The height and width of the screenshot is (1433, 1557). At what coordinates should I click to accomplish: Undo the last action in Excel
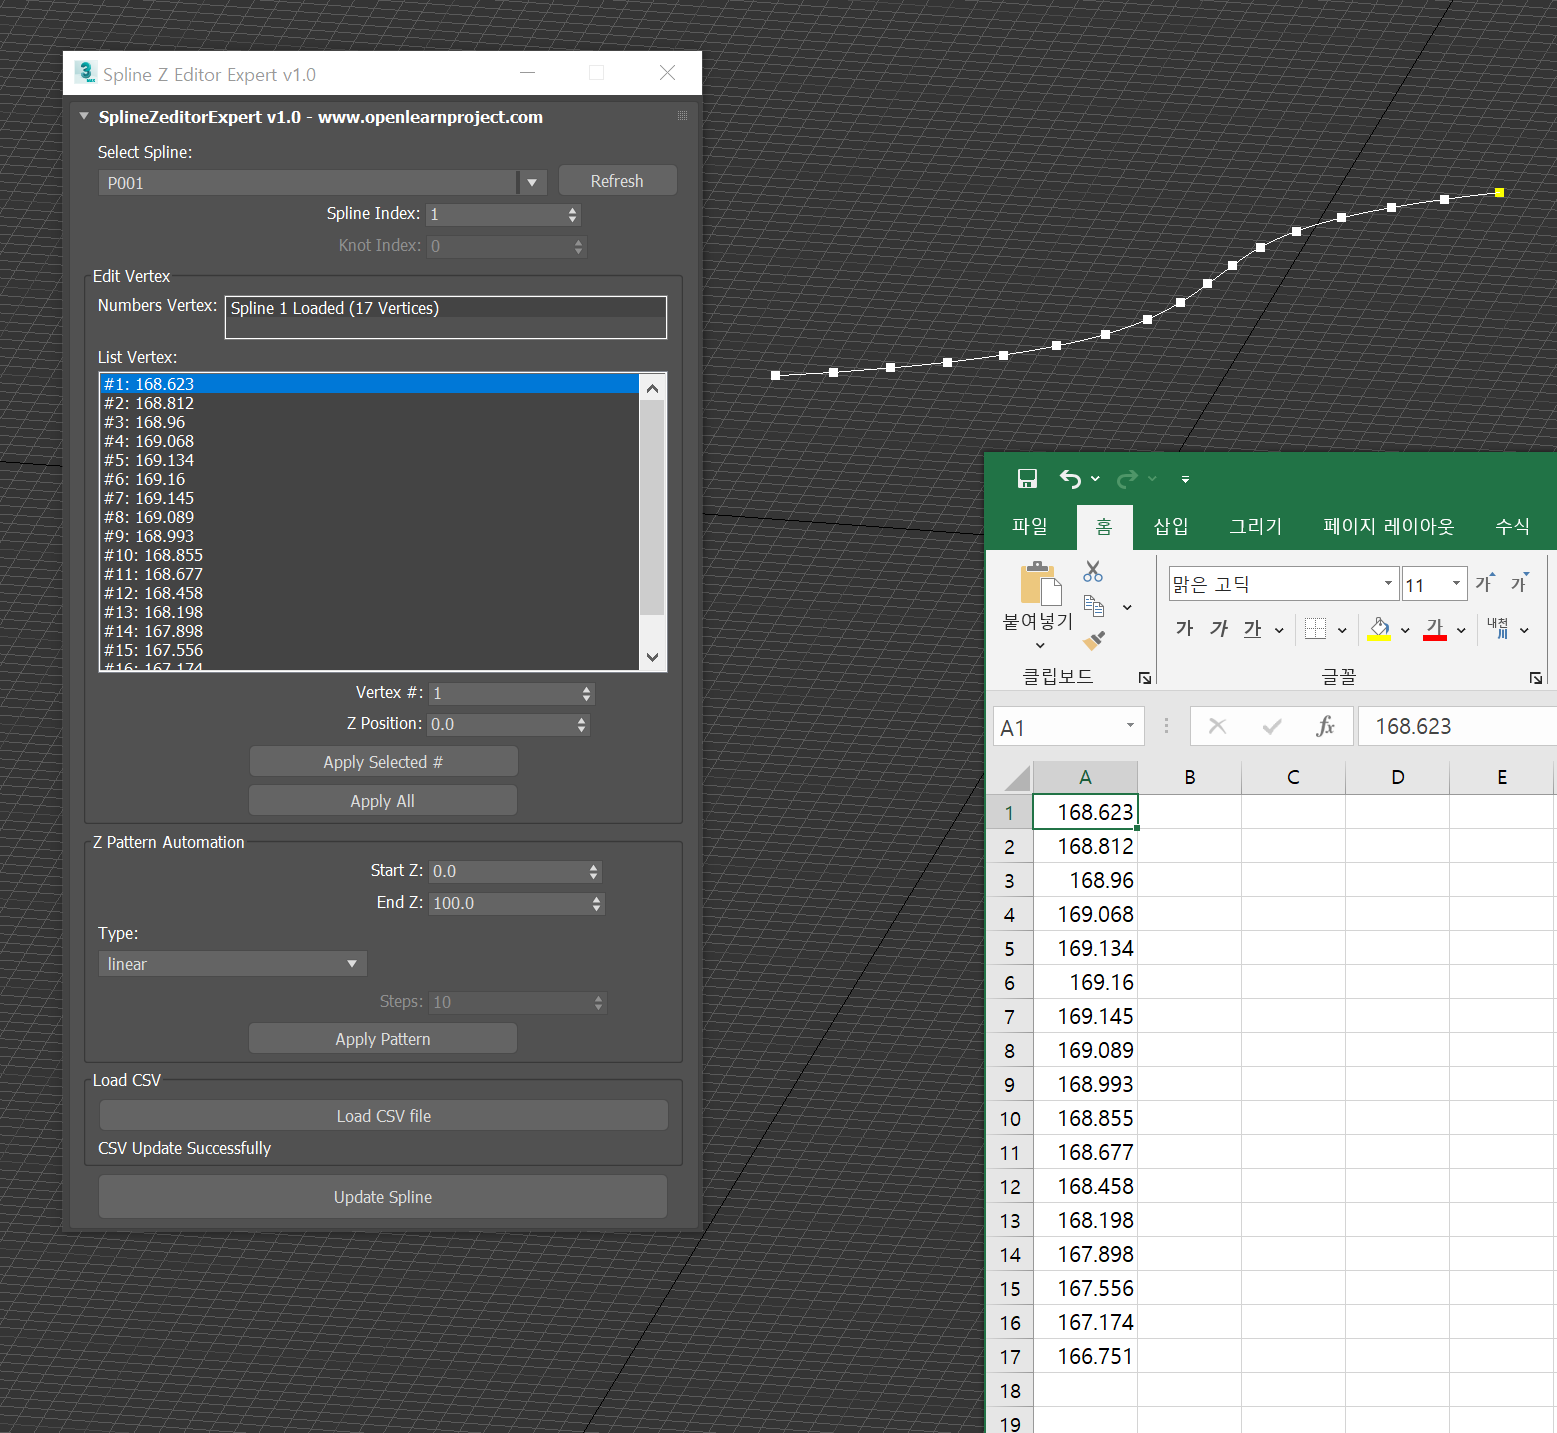(1070, 479)
